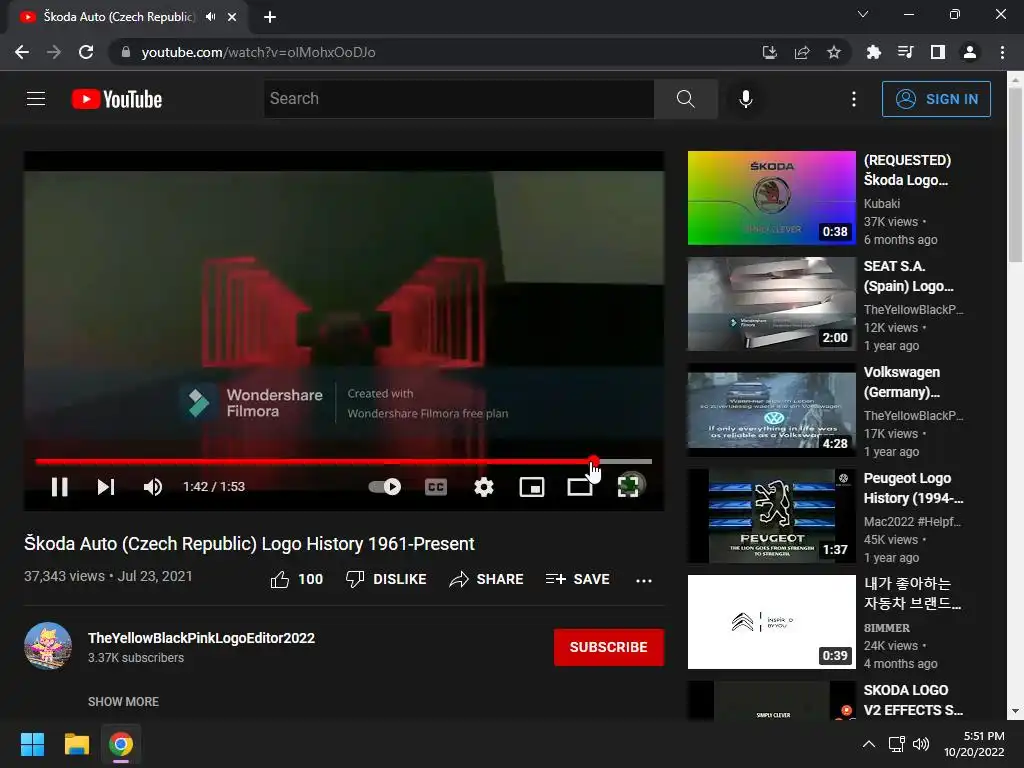Mute the video volume
Screen dimensions: 1024x768
click(x=152, y=487)
